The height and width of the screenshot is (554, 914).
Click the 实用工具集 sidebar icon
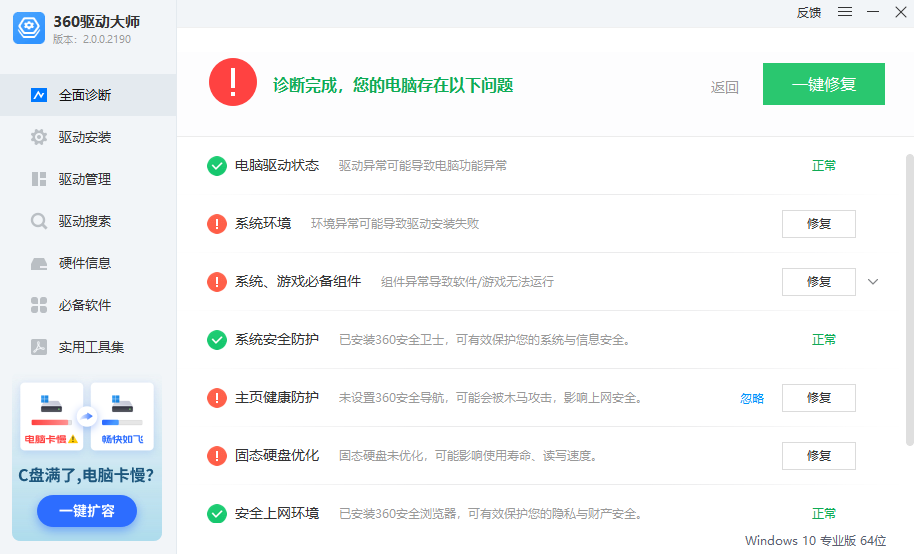point(39,347)
